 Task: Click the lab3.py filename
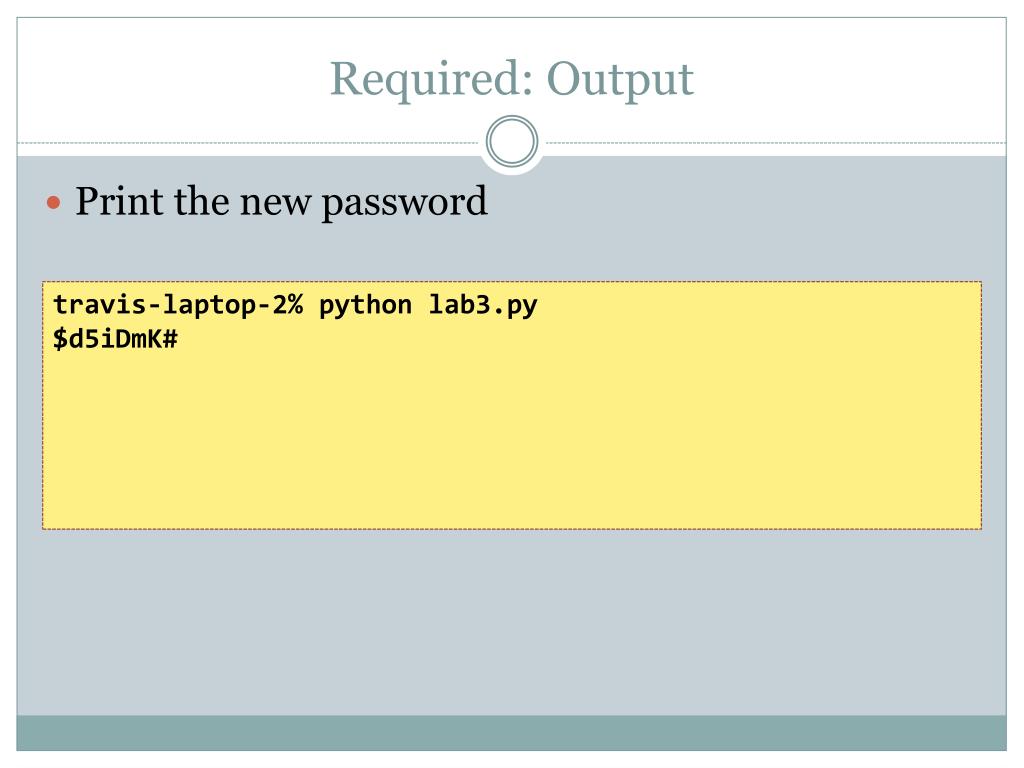[x=483, y=305]
